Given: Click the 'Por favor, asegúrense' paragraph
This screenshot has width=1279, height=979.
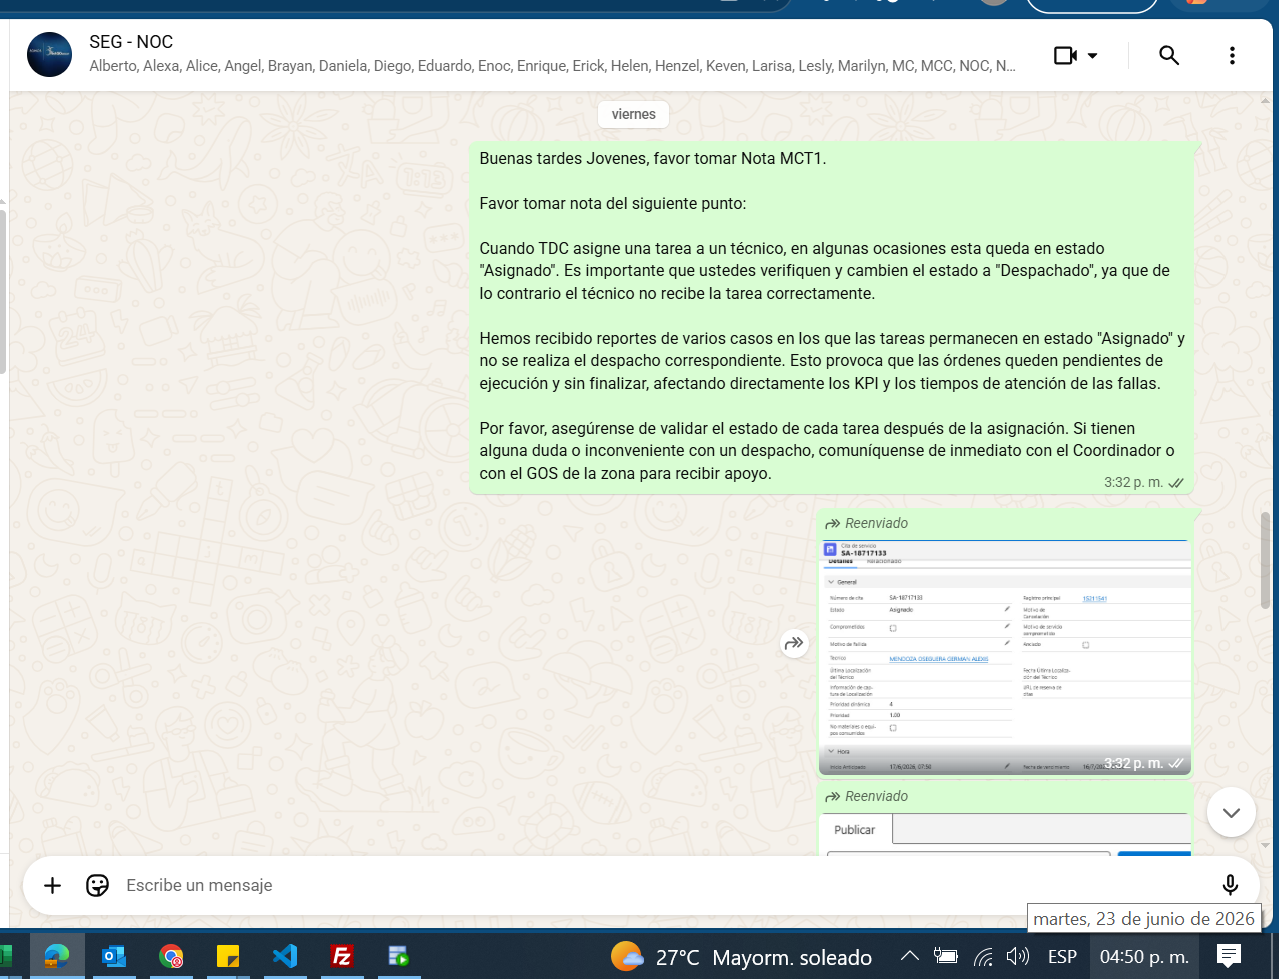Looking at the screenshot, I should click(827, 451).
